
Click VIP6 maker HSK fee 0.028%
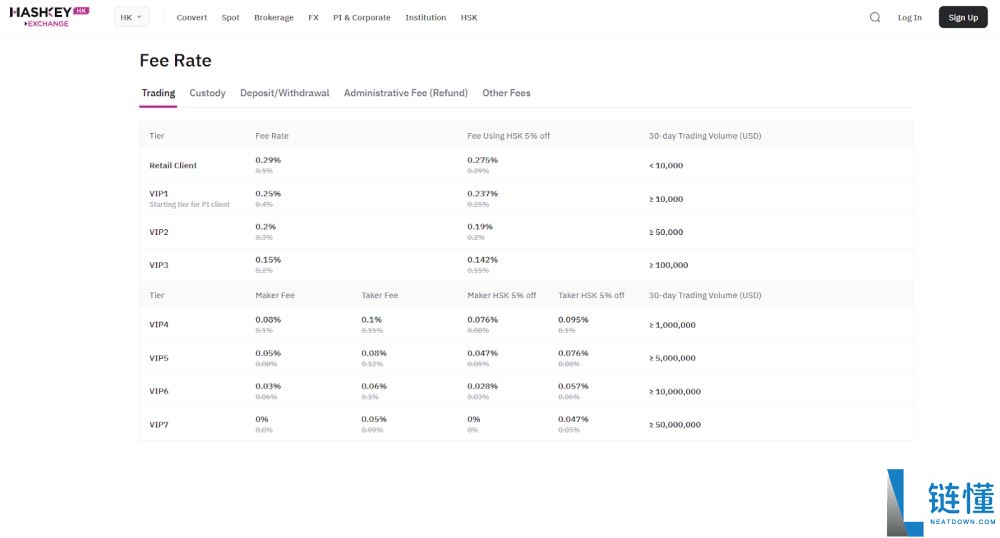pyautogui.click(x=482, y=386)
